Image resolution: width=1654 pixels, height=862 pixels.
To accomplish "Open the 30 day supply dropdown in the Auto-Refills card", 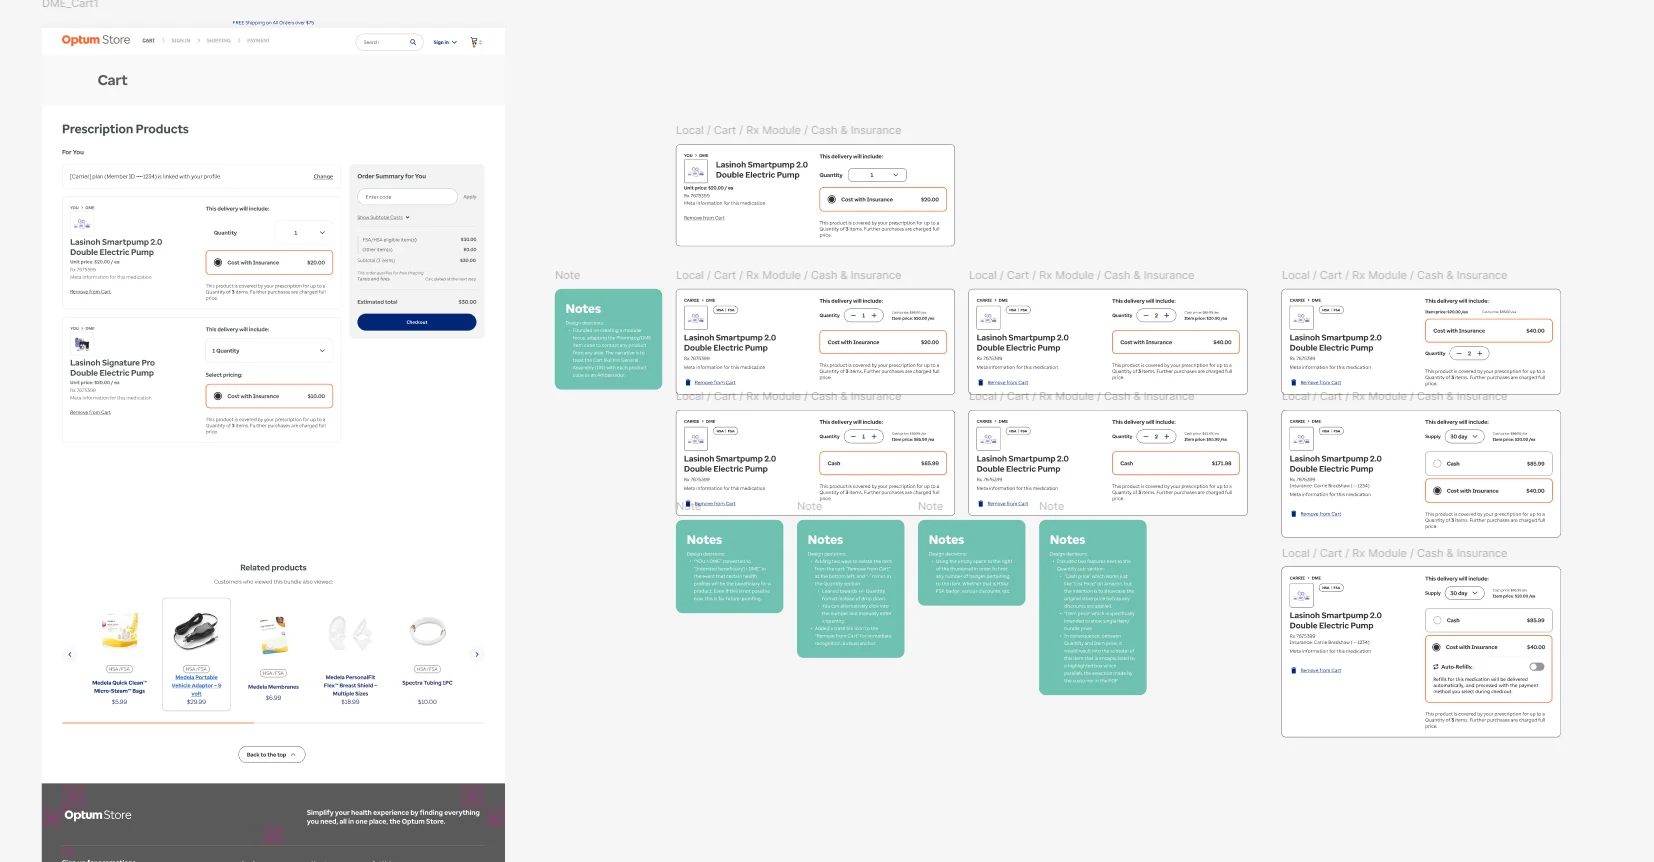I will click(x=1464, y=593).
